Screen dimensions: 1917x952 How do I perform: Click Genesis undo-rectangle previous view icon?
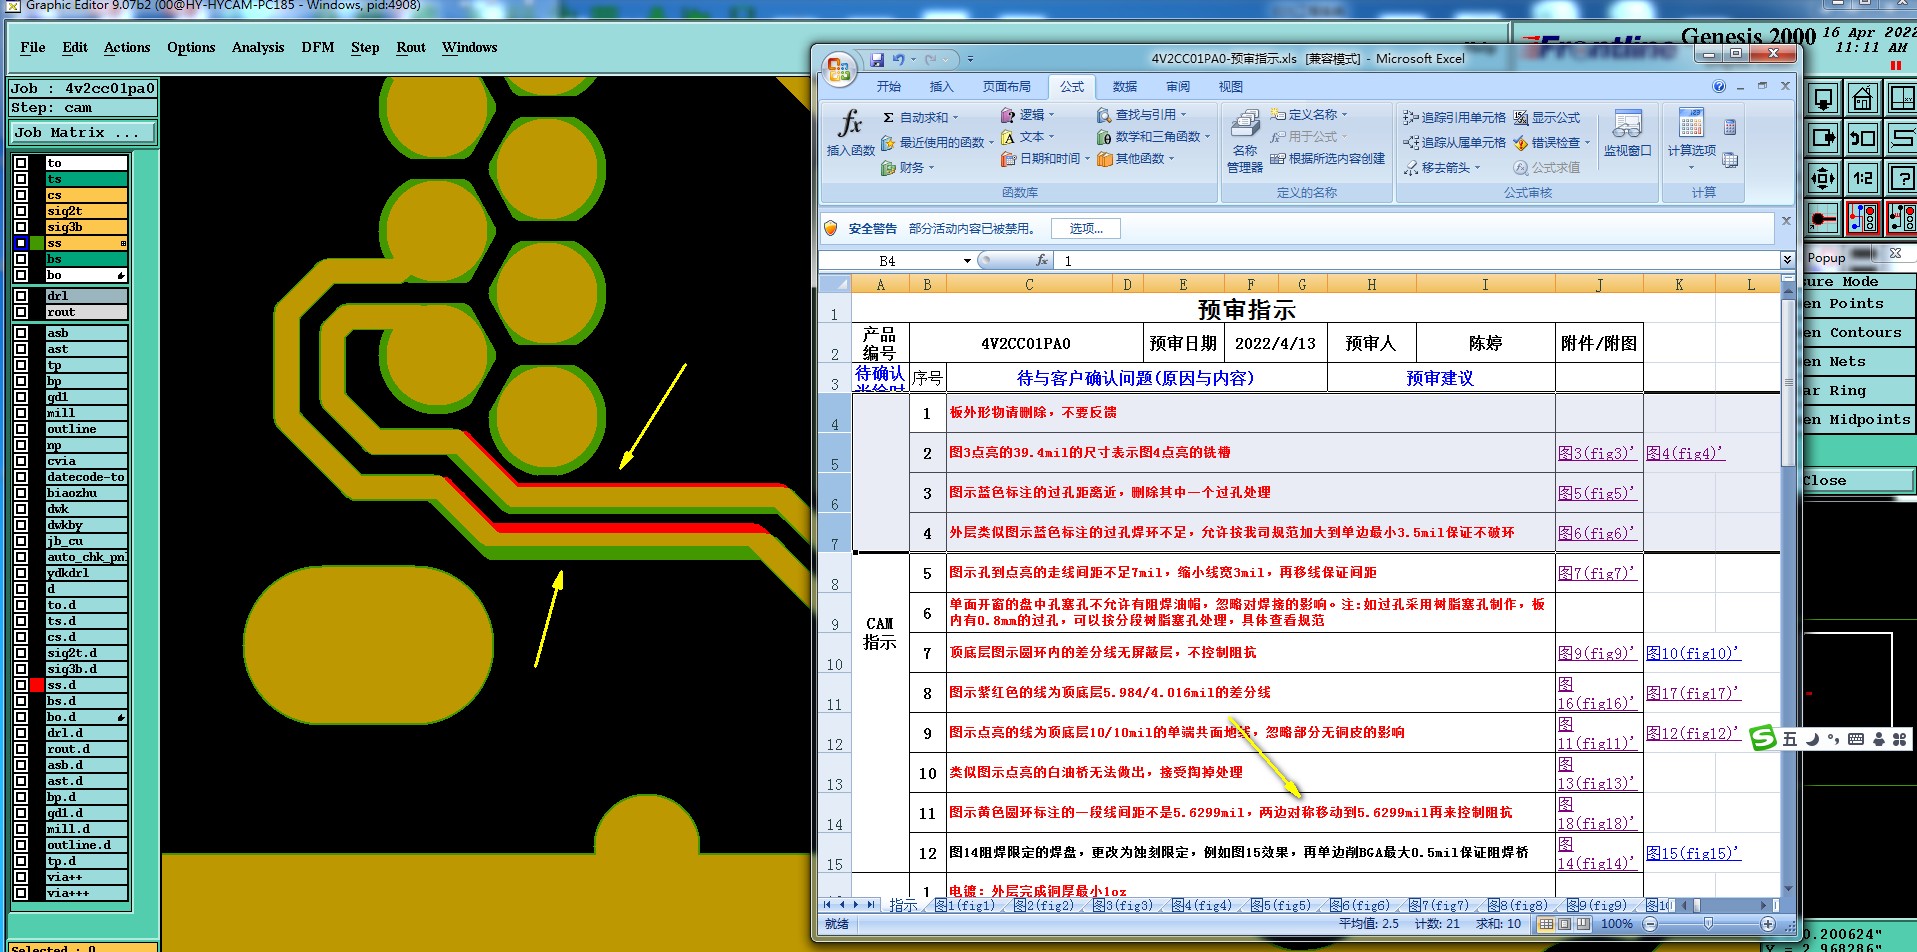coord(1862,138)
